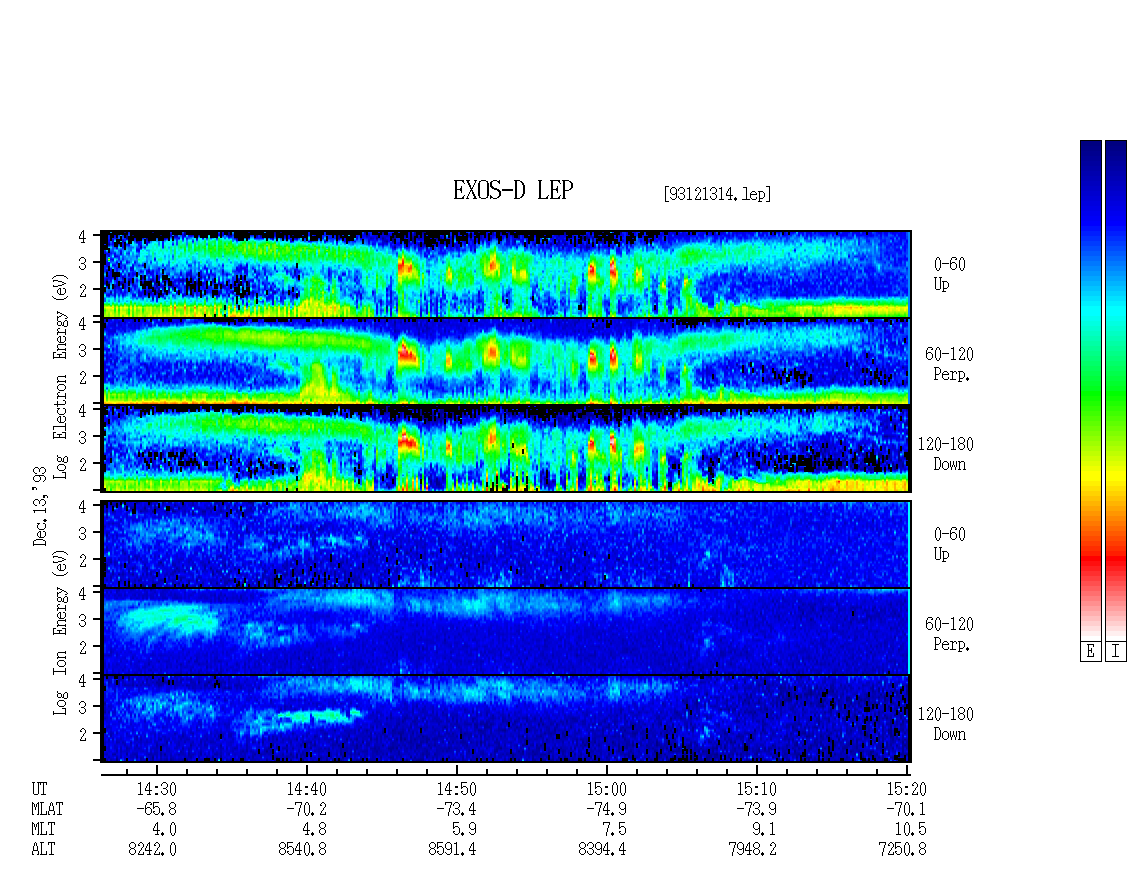Click the electron 60-120 Perp. pitch angle label
1130x875 pixels.
click(x=949, y=364)
